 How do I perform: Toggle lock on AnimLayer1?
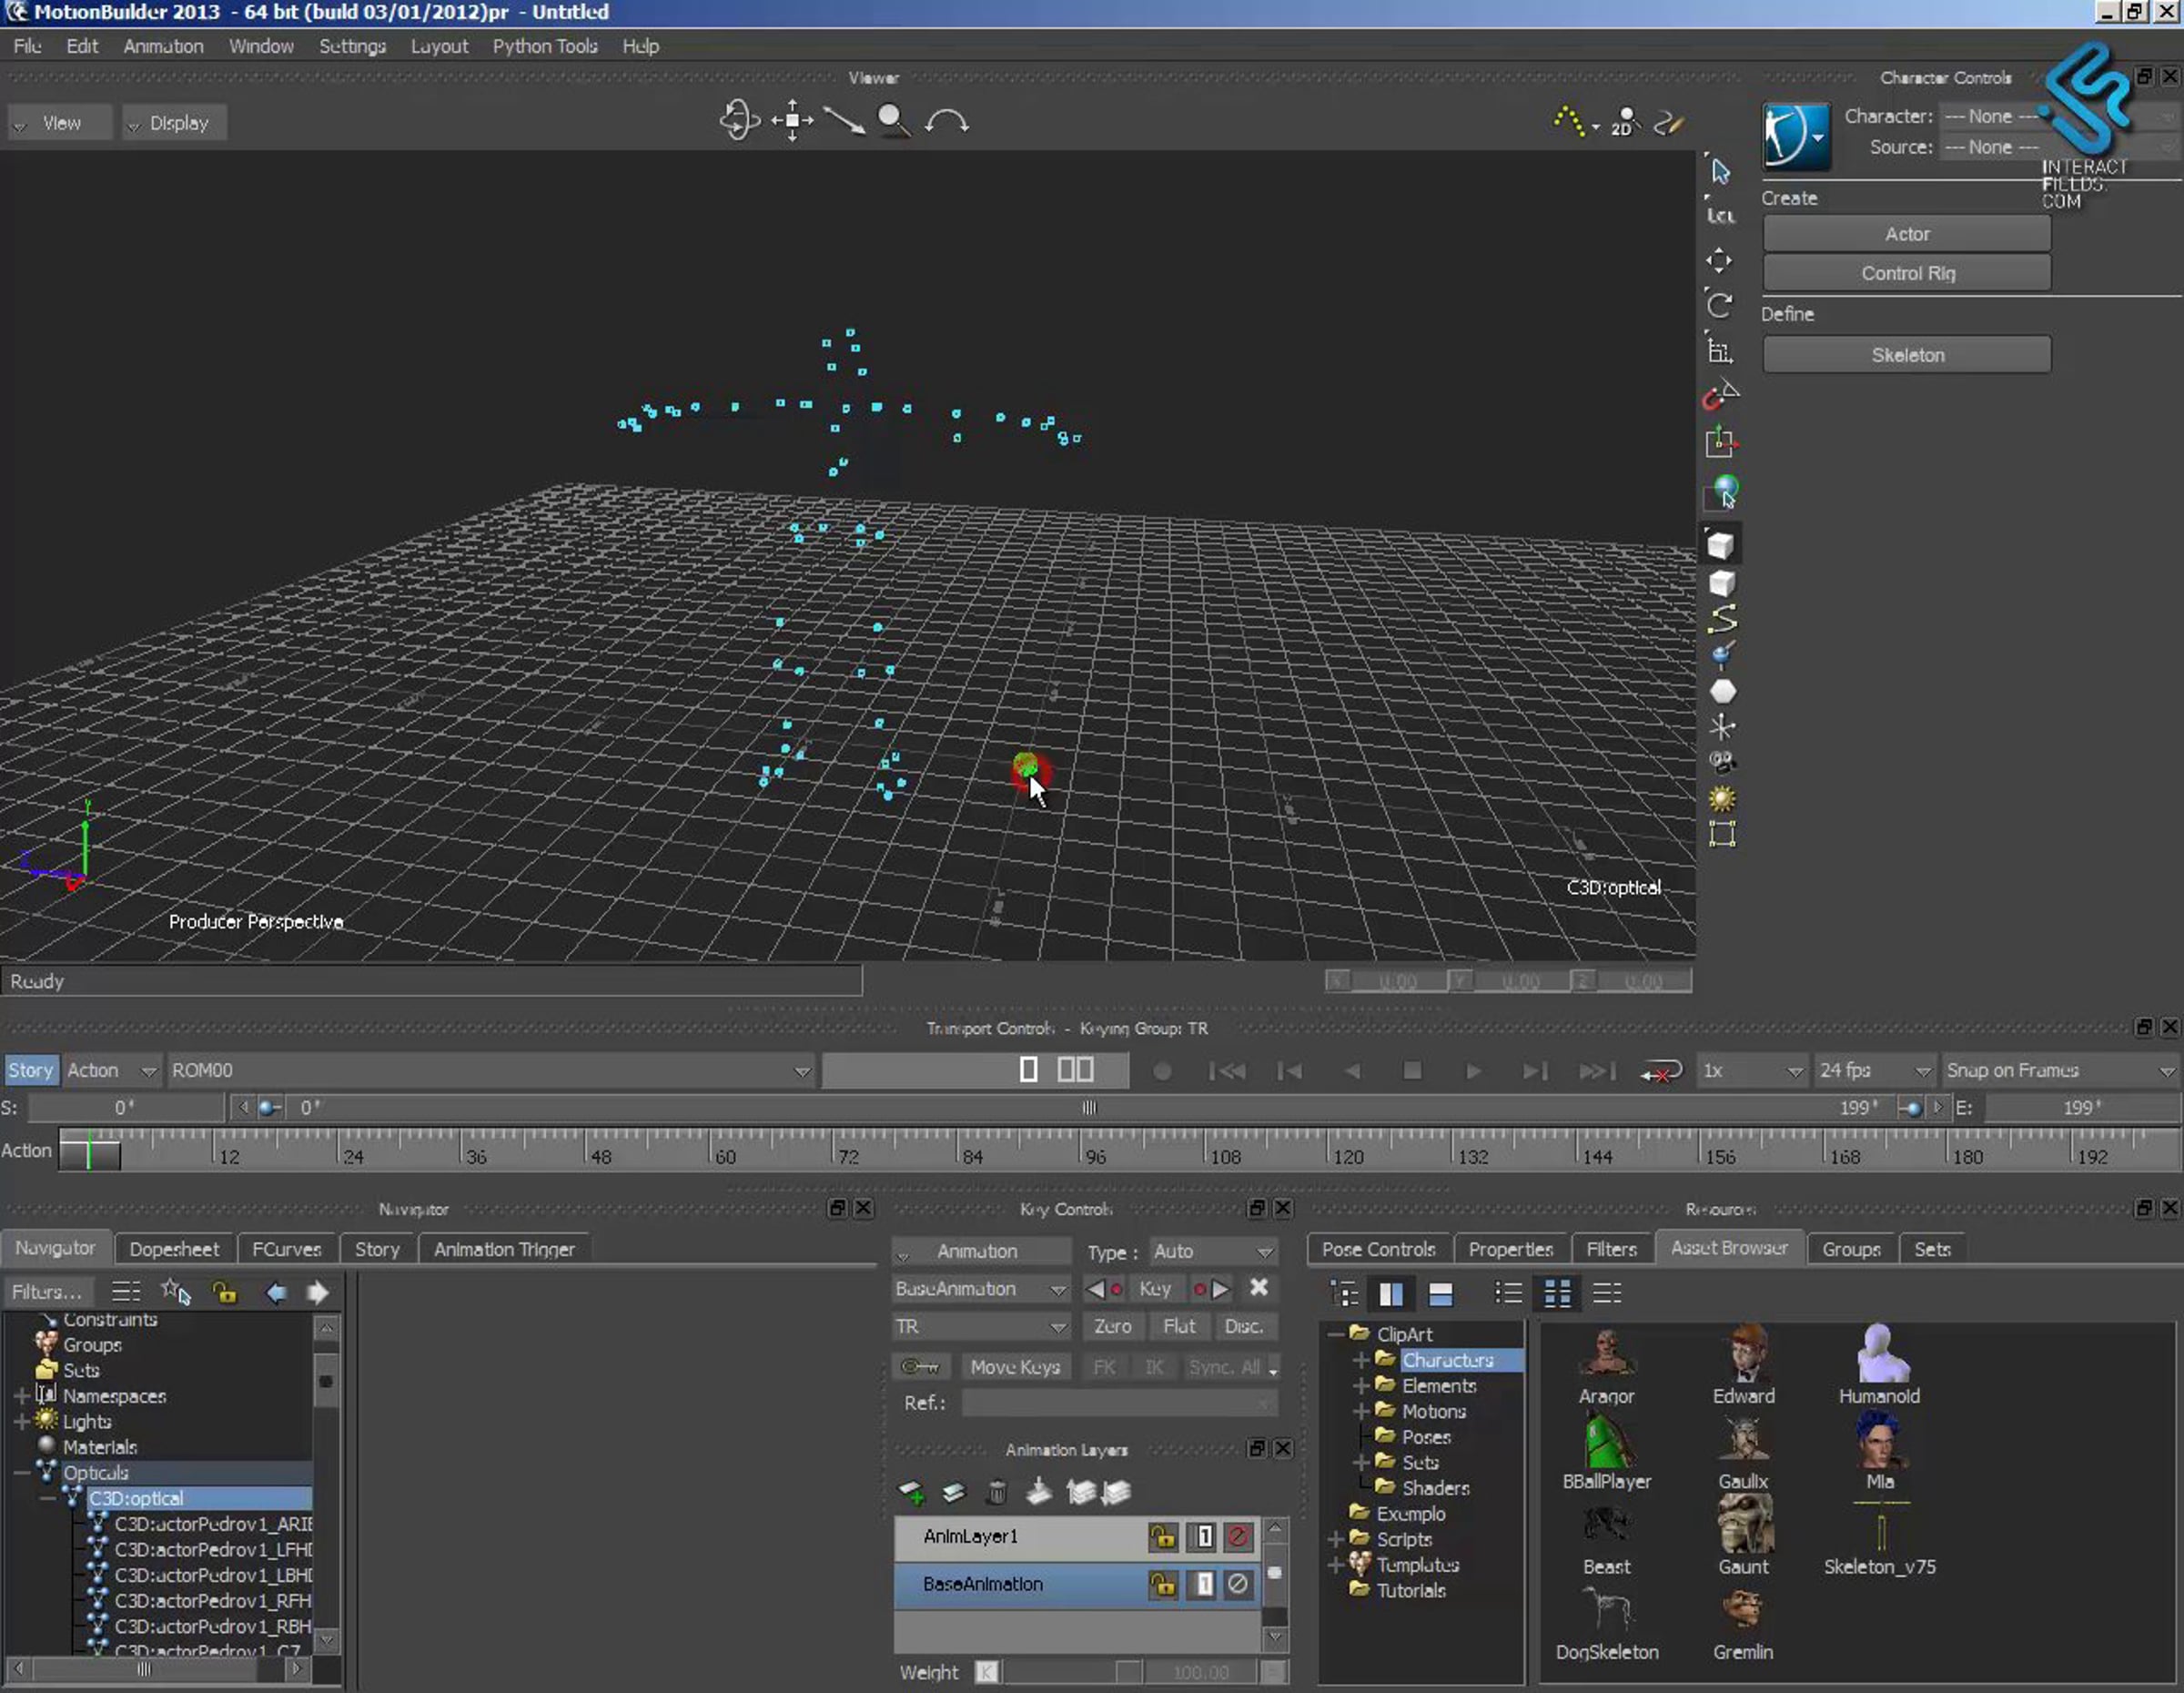pos(1162,1537)
